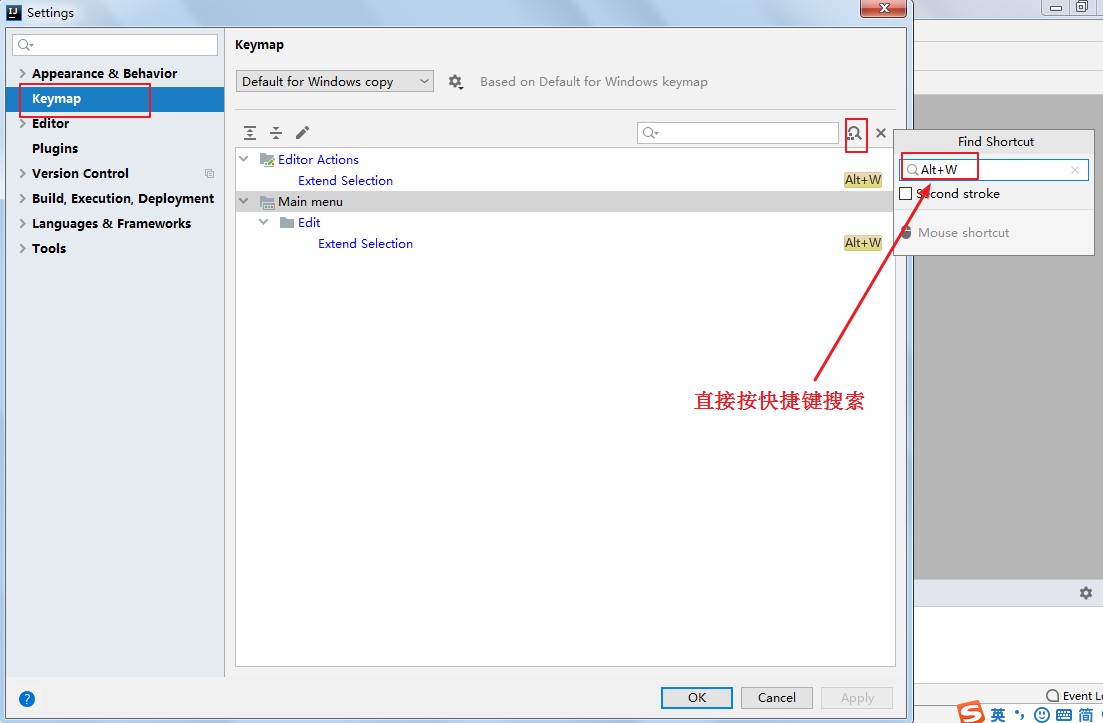This screenshot has width=1103, height=723.
Task: Click the Find Shortcut Alt+W field
Action: [993, 169]
